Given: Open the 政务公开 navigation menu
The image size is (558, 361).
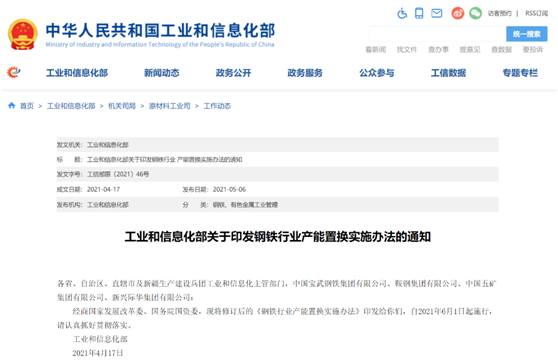Looking at the screenshot, I should (233, 73).
